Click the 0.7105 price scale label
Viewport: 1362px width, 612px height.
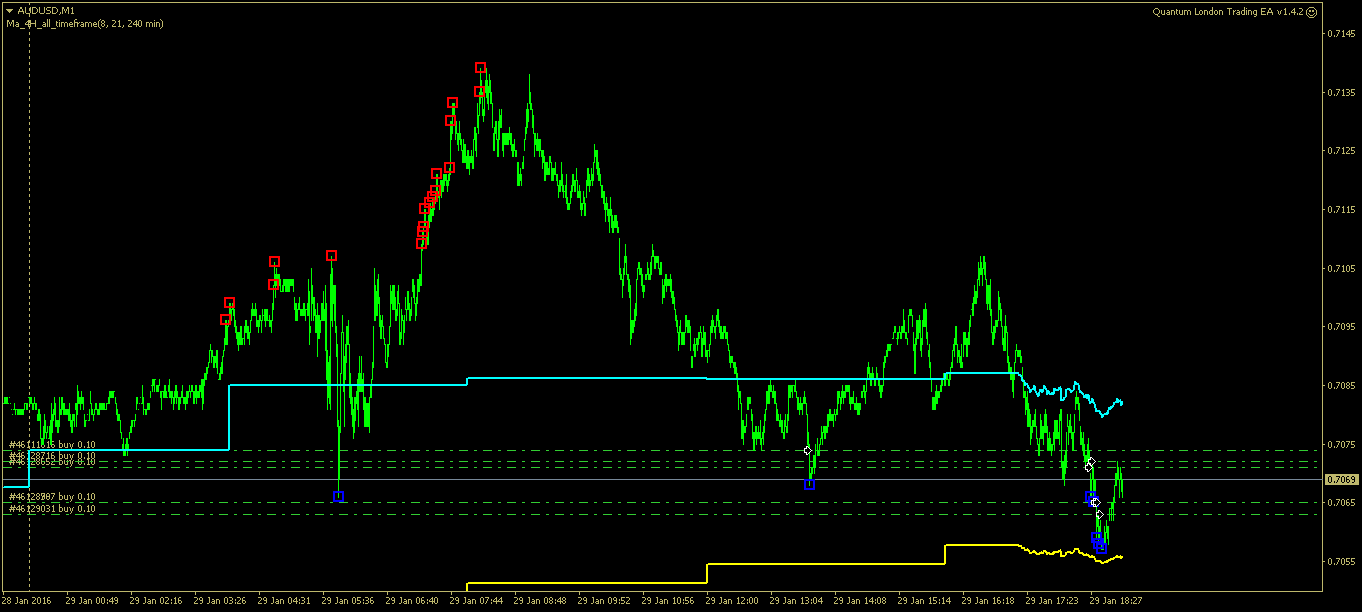[1341, 268]
